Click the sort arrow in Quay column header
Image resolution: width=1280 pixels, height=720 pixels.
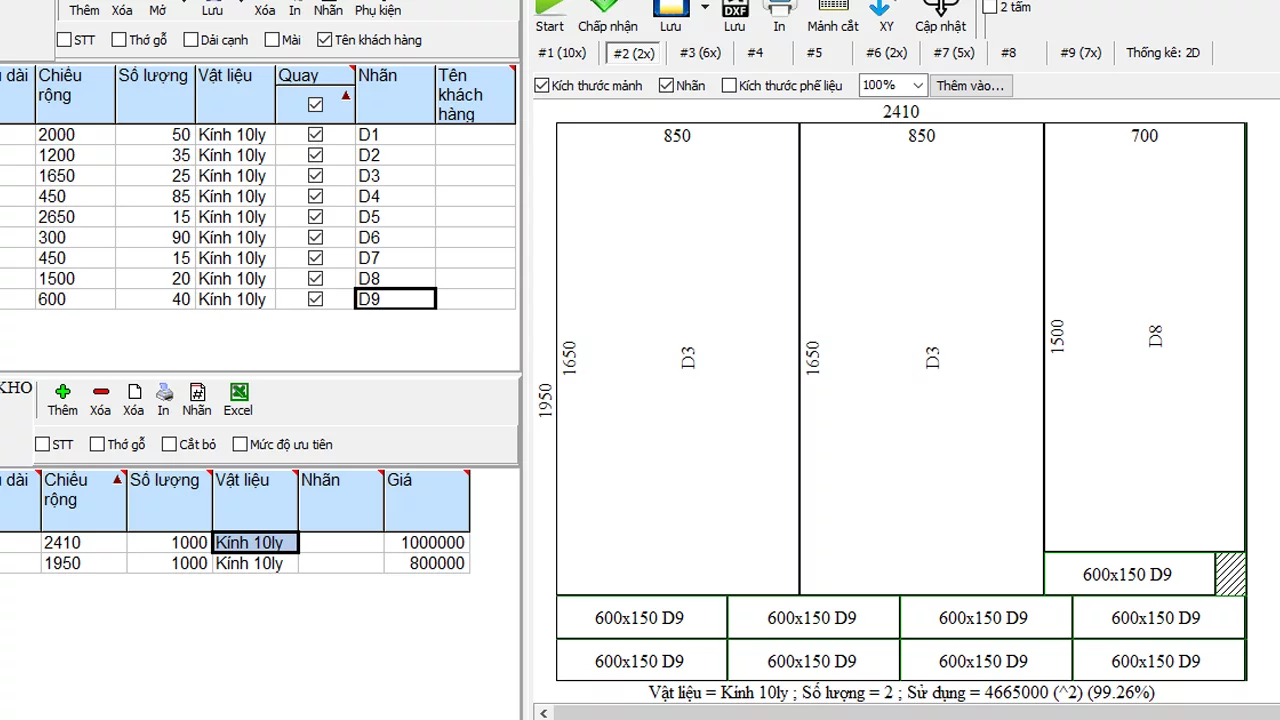(346, 96)
